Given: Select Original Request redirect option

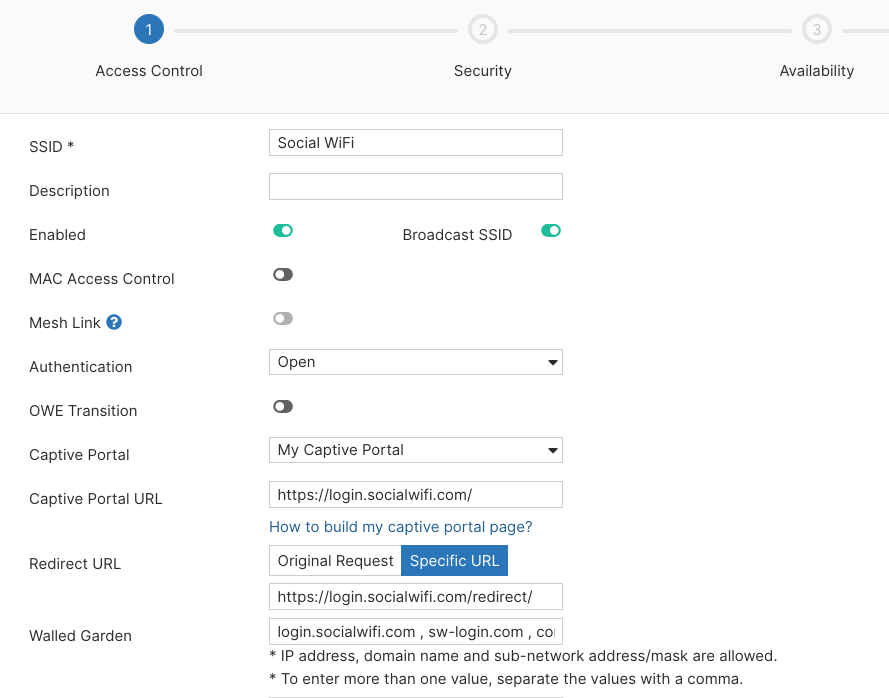Looking at the screenshot, I should point(335,561).
